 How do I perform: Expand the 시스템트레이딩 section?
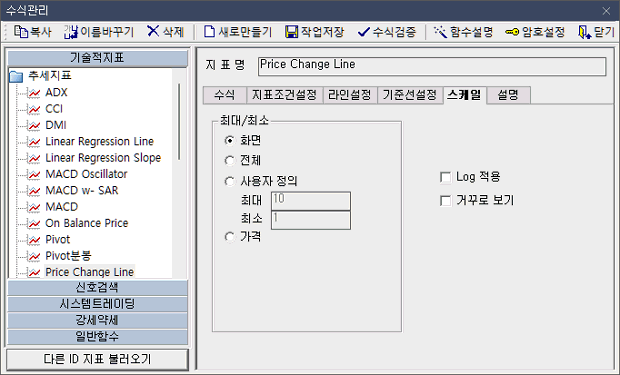(x=97, y=304)
